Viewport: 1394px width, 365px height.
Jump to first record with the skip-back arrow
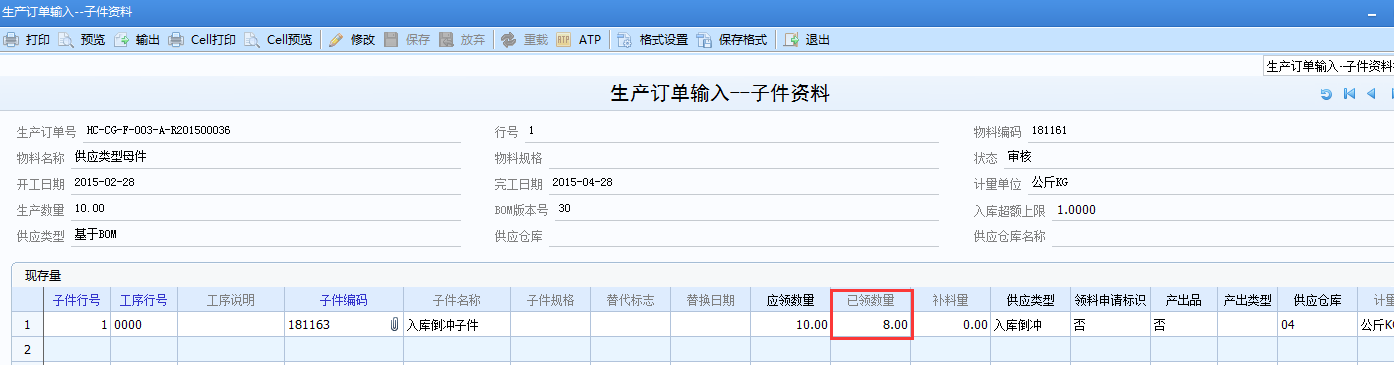point(1349,94)
